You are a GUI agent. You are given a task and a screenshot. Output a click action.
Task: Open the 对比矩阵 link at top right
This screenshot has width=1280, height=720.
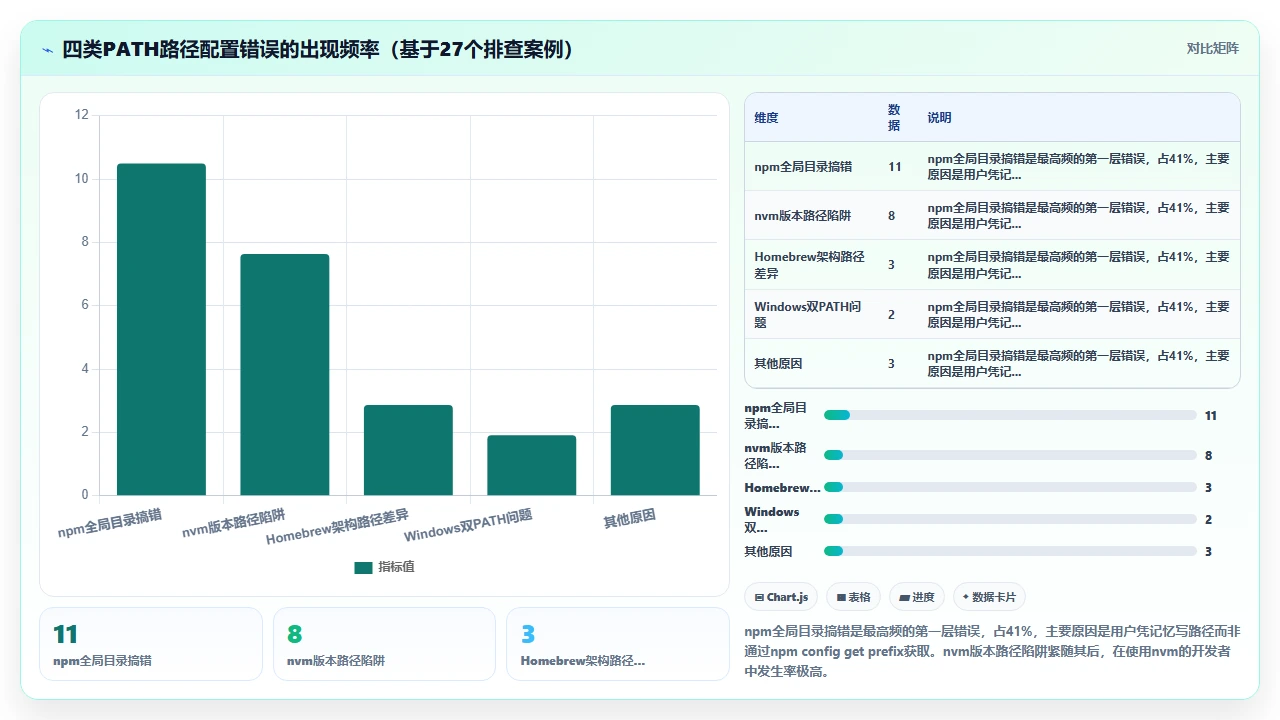(1212, 49)
